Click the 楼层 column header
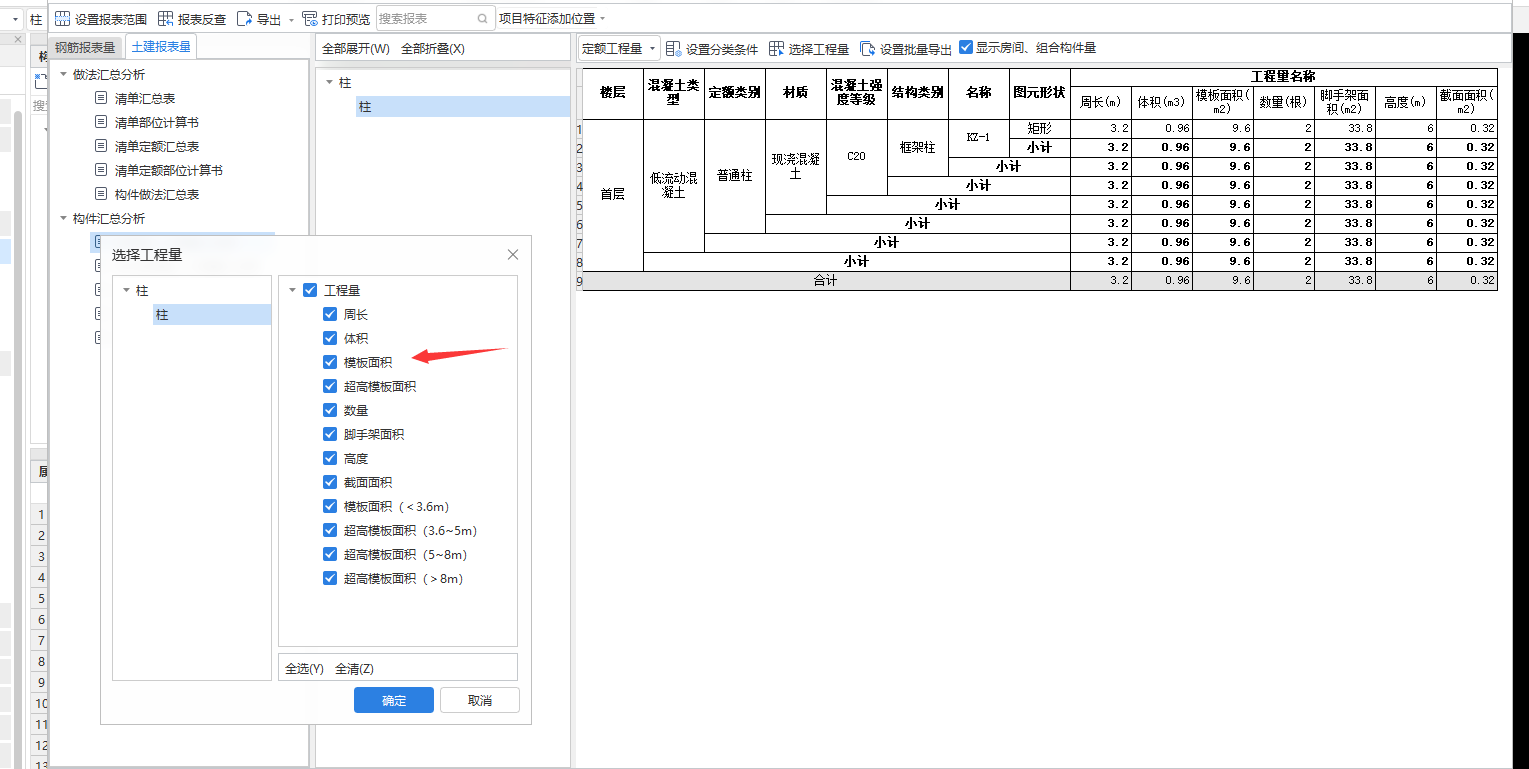 pos(613,93)
